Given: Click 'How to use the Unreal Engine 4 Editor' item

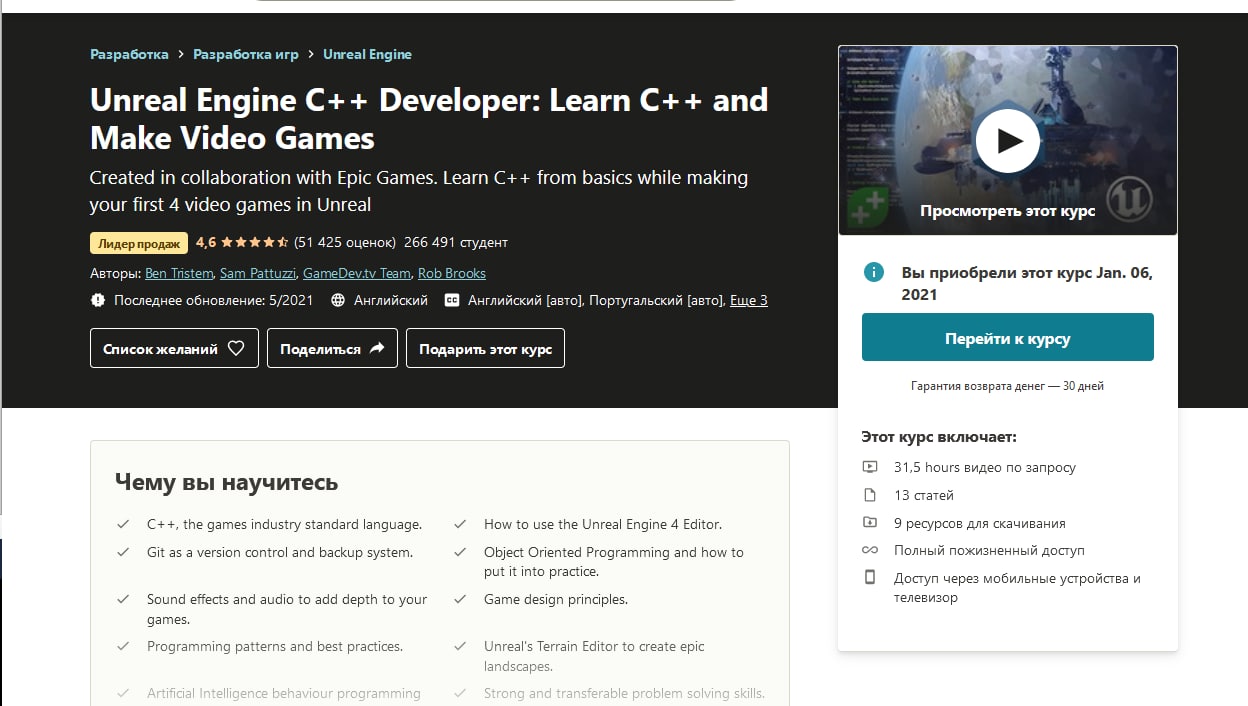Looking at the screenshot, I should tap(603, 524).
